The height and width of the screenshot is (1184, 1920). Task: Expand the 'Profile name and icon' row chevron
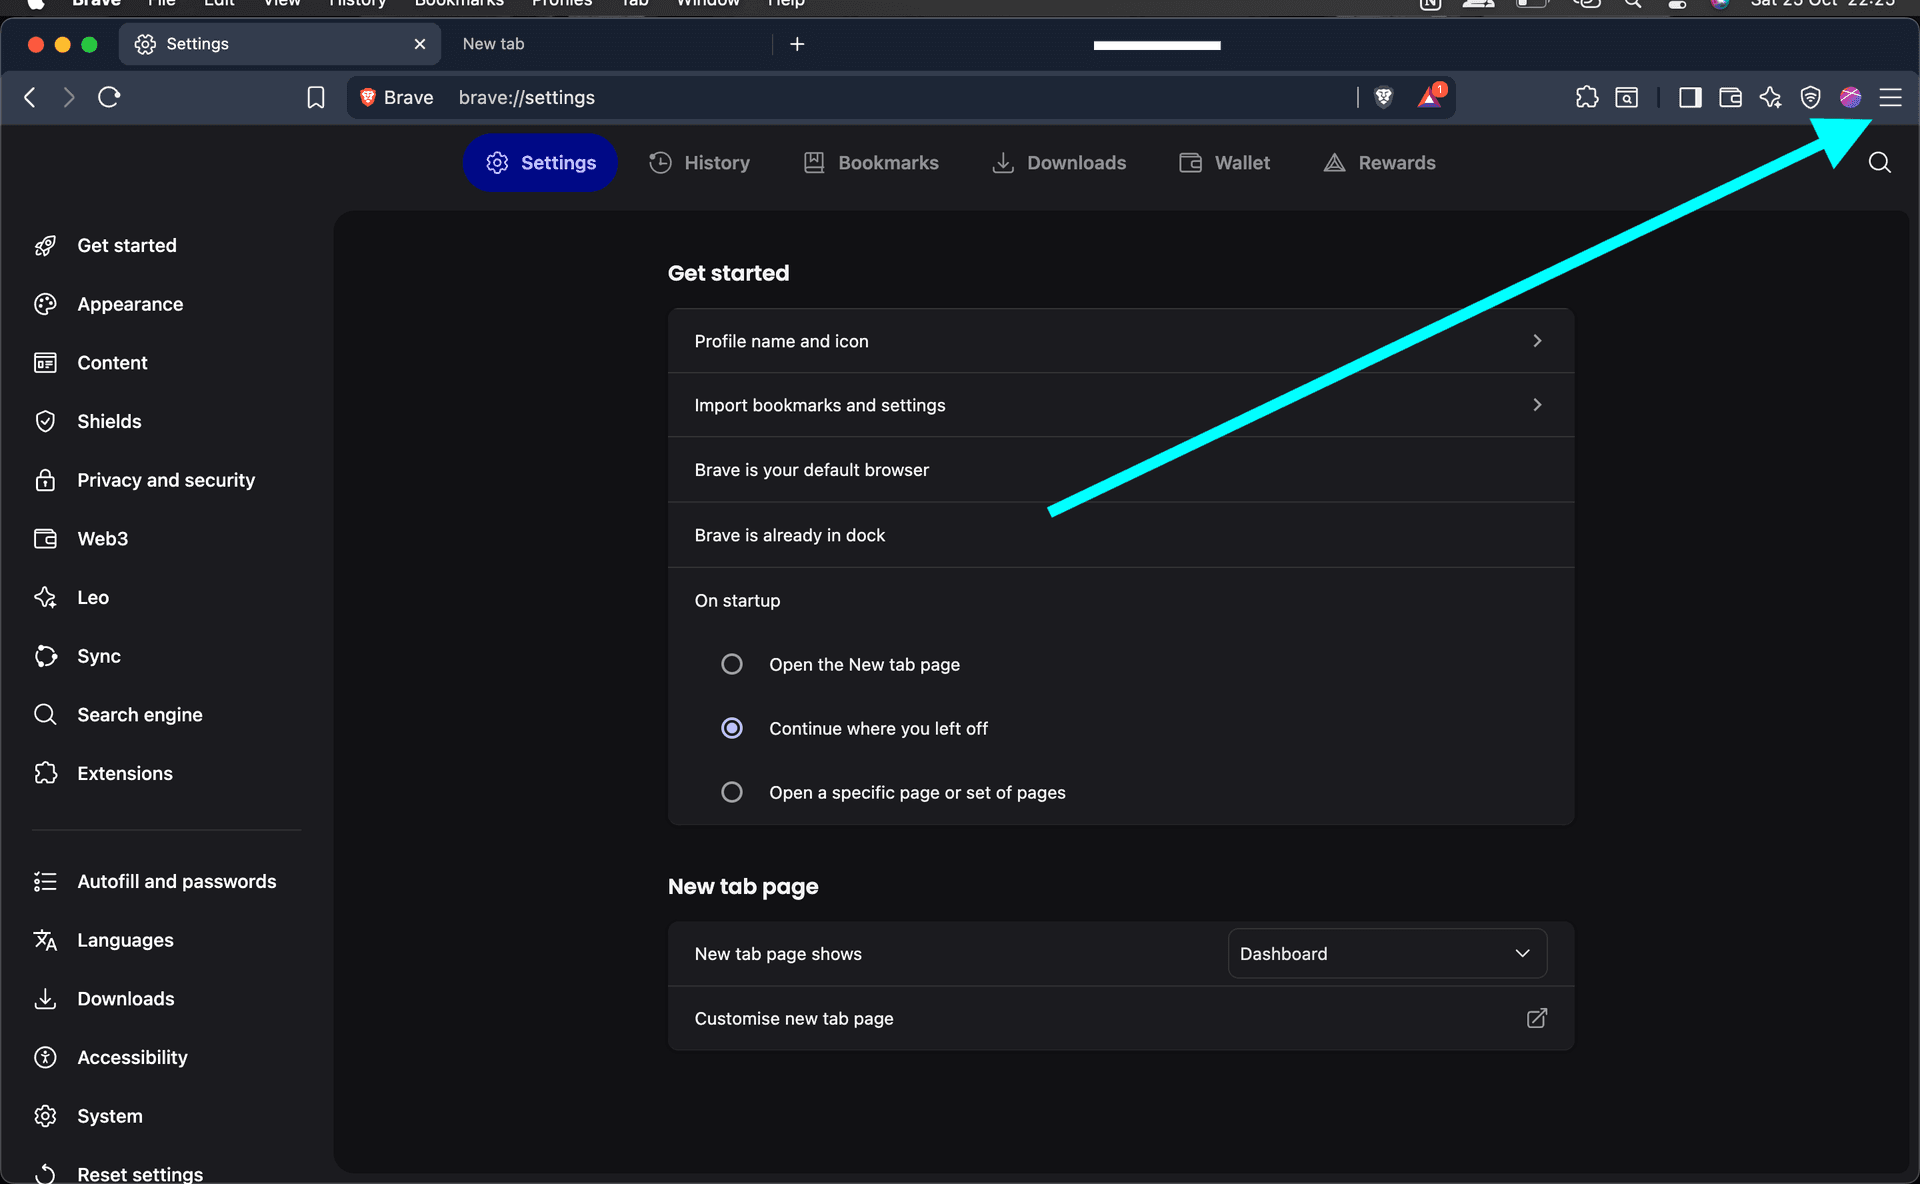click(x=1537, y=341)
